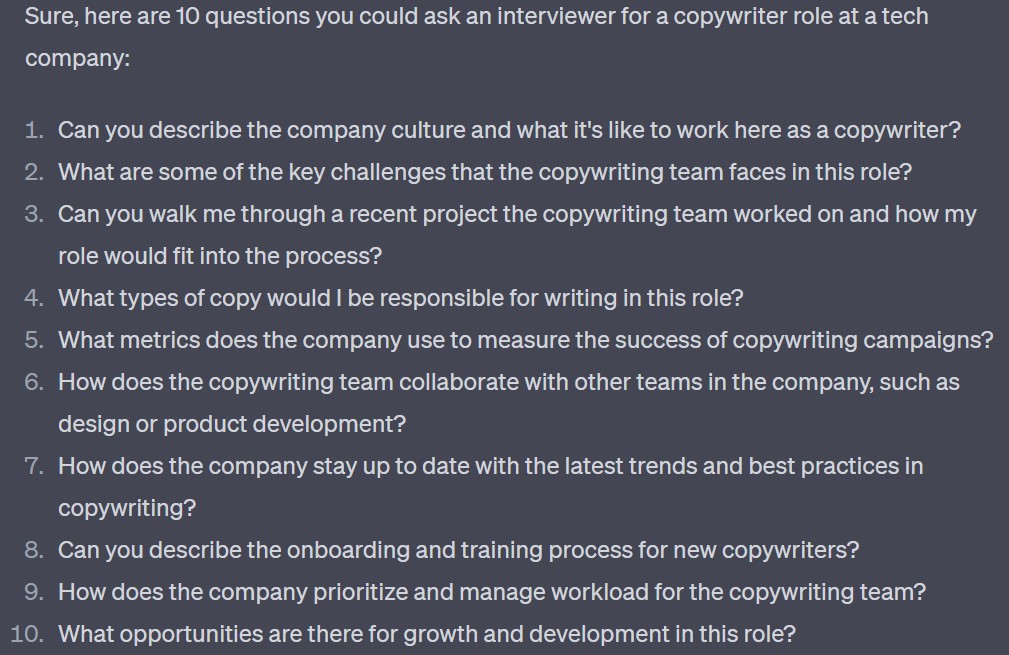Screen dimensions: 1009x655
Task: Click the workload prioritization question
Action: [492, 593]
